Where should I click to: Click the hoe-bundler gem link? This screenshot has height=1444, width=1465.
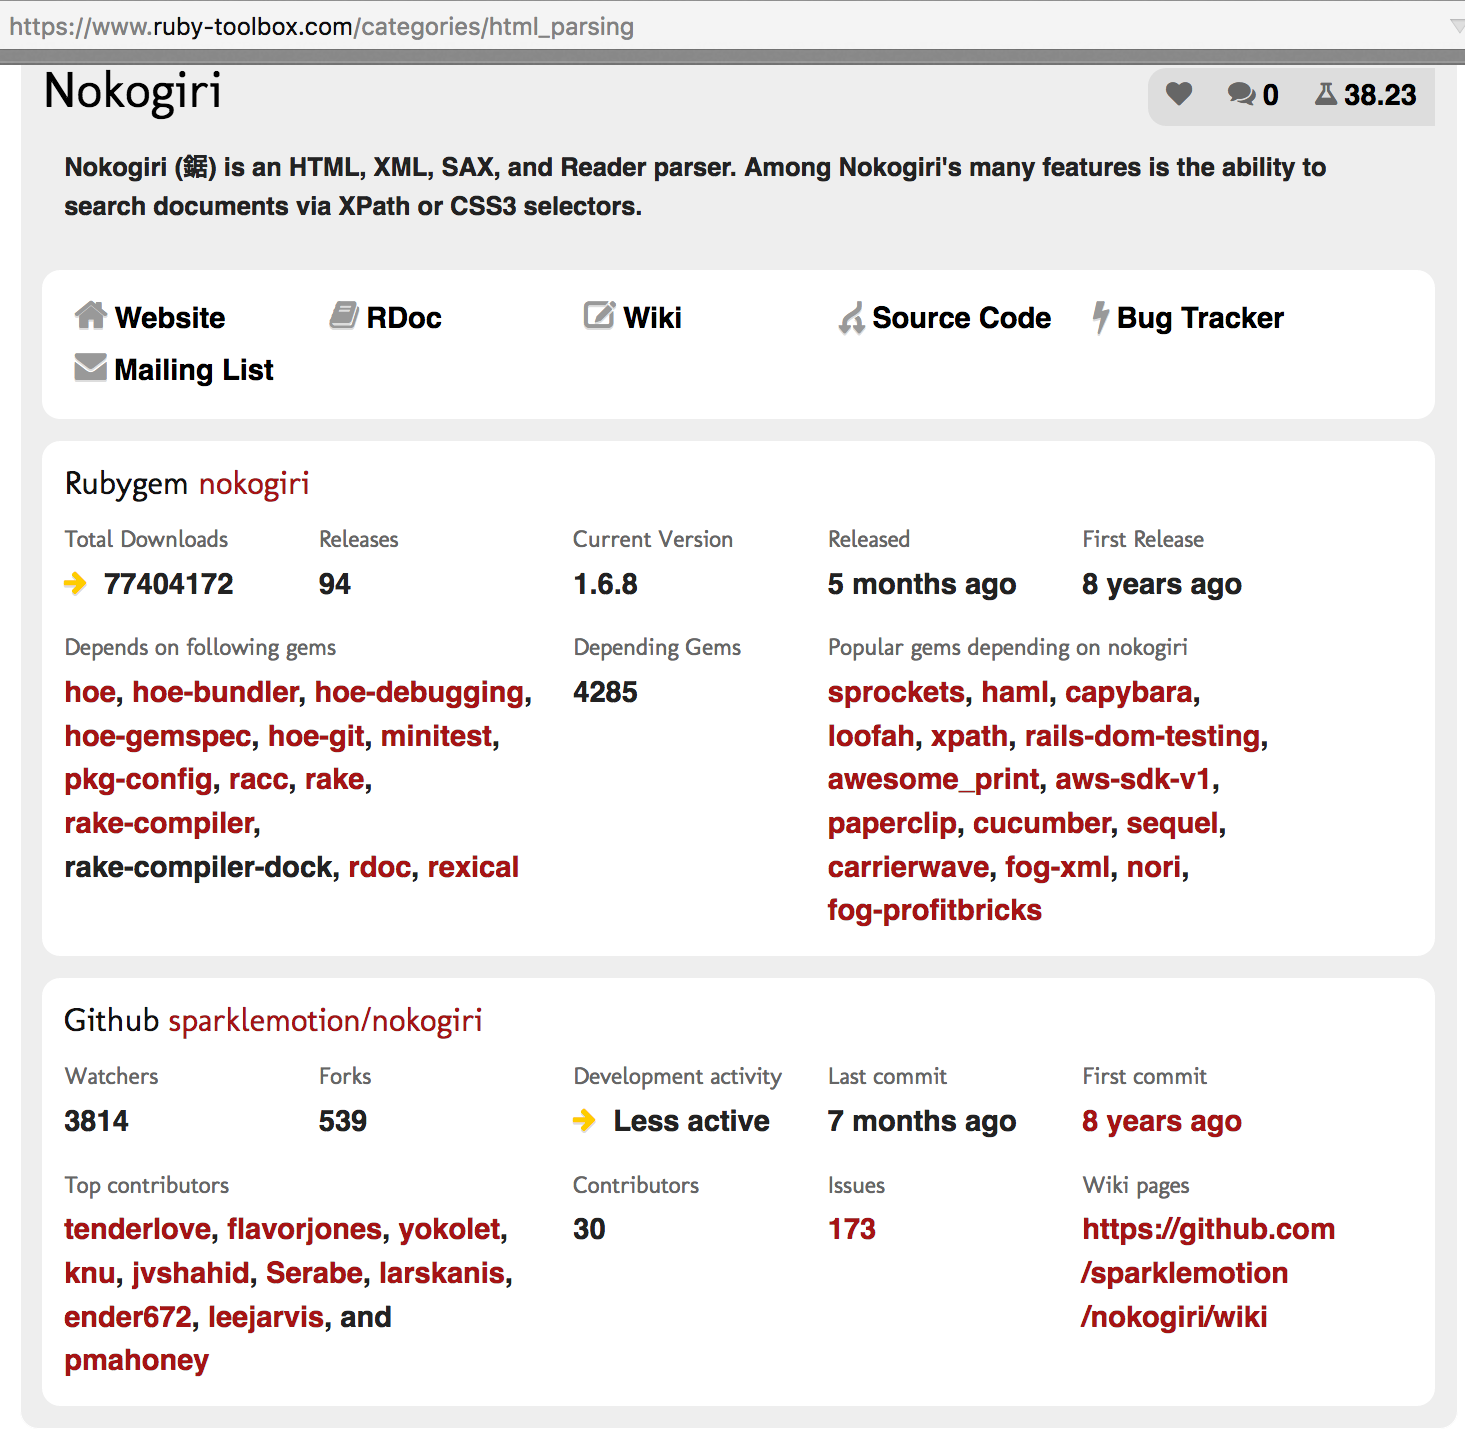(215, 692)
